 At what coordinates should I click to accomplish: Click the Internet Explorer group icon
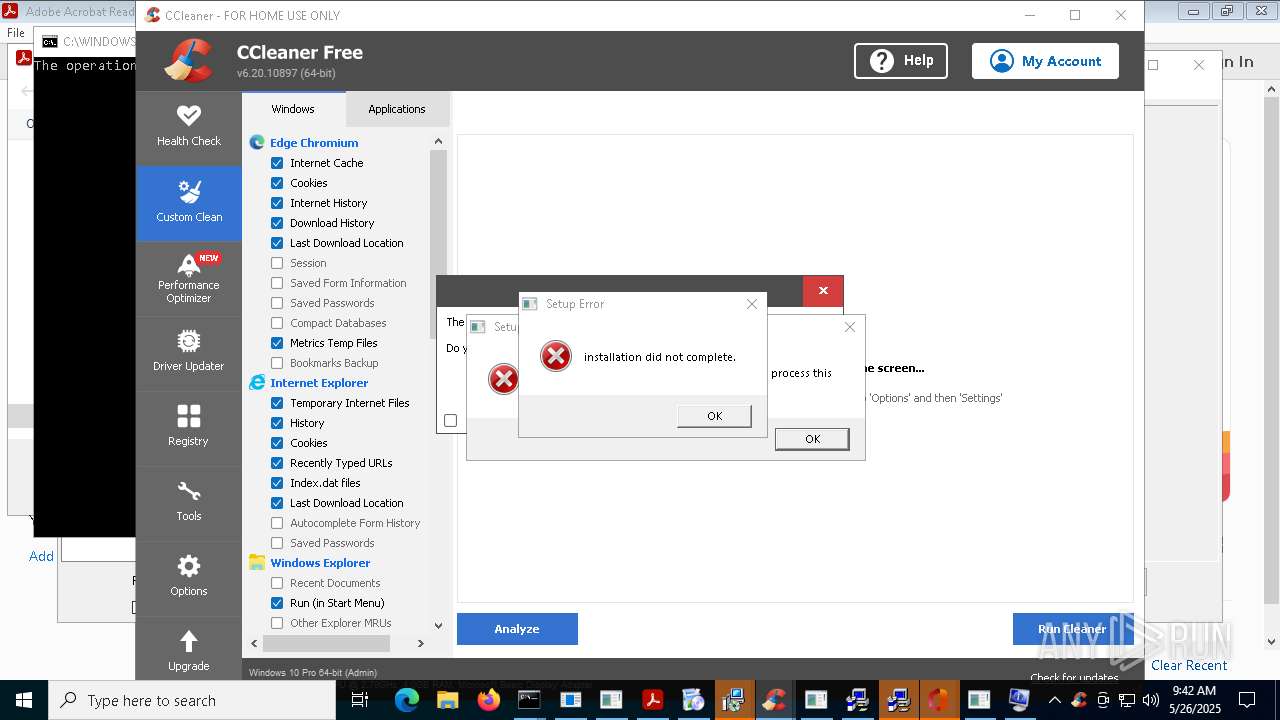[257, 383]
